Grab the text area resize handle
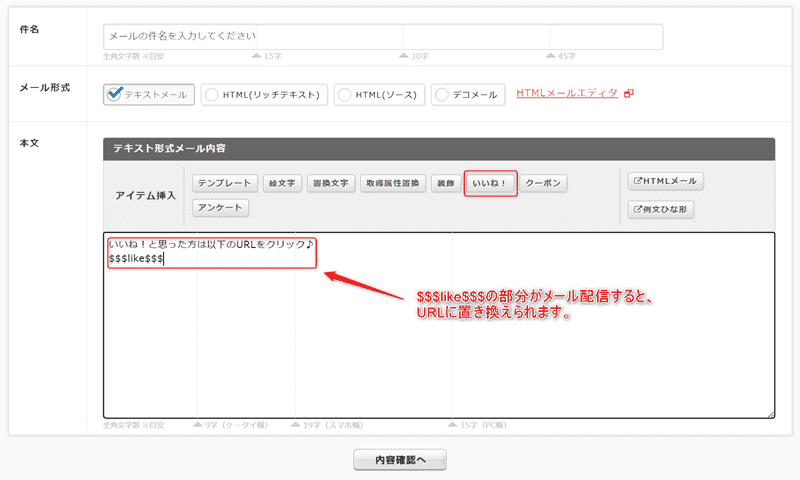 pos(770,413)
